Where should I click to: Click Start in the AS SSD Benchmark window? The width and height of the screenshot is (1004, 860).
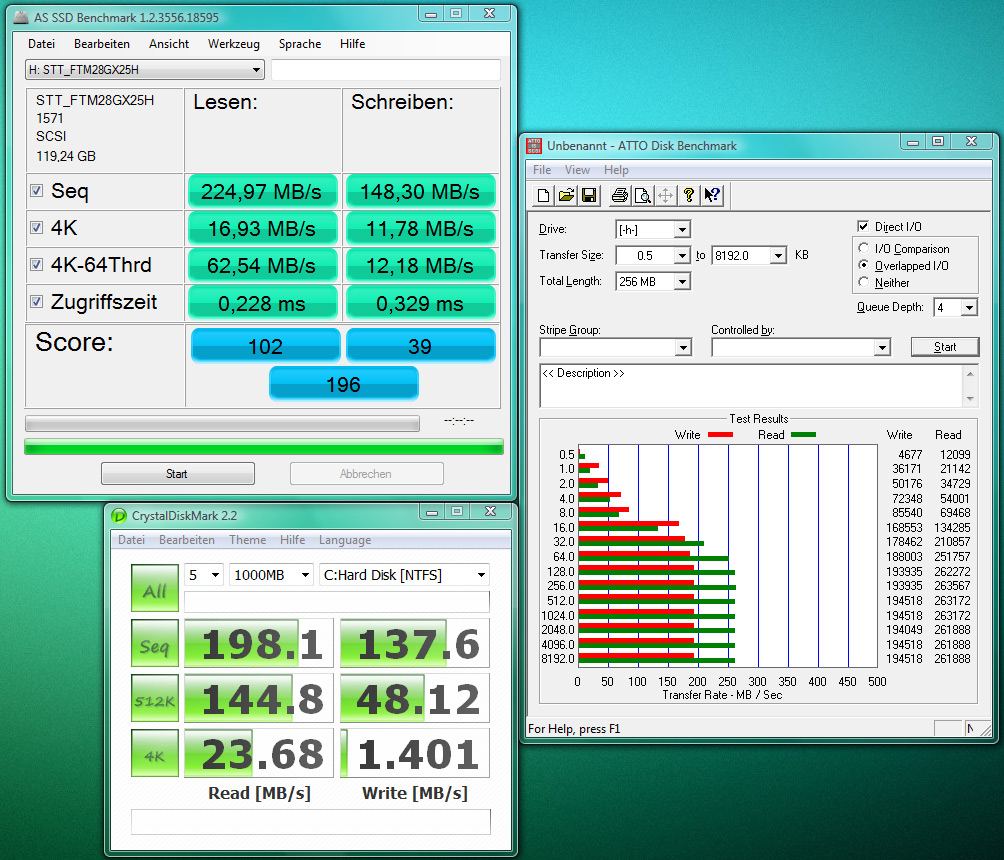177,474
